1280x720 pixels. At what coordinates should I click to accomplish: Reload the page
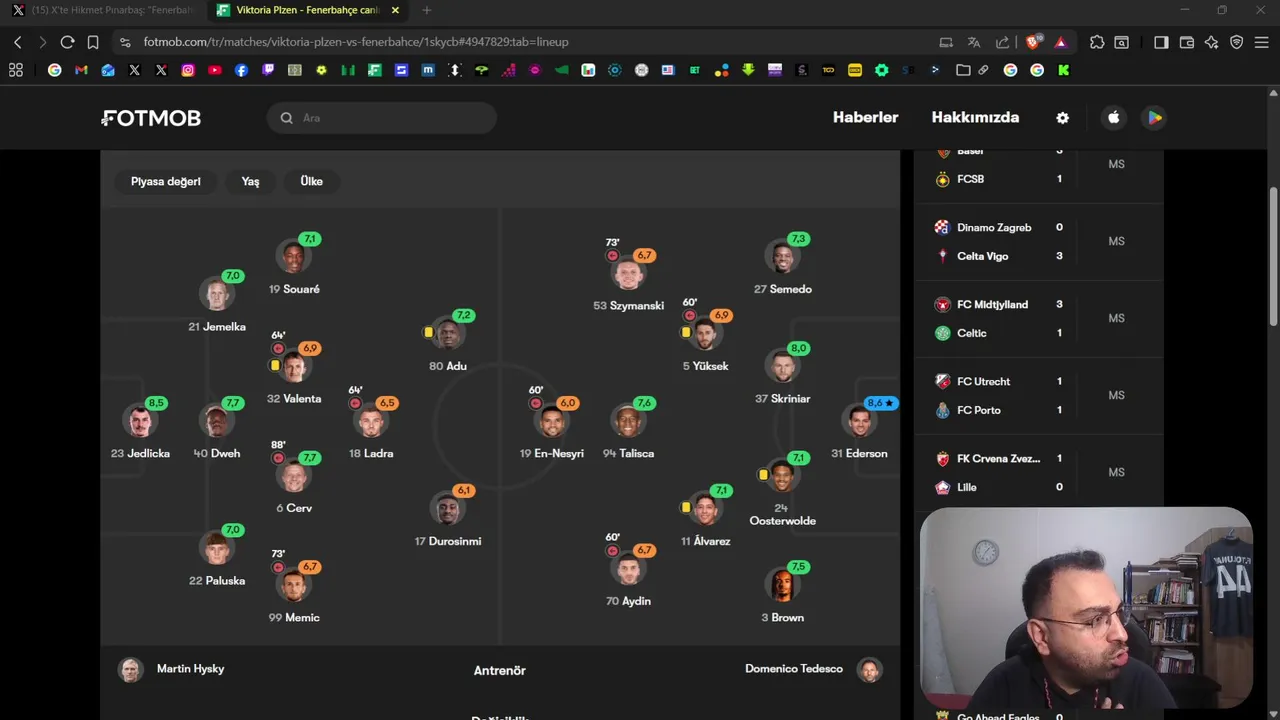[x=67, y=42]
